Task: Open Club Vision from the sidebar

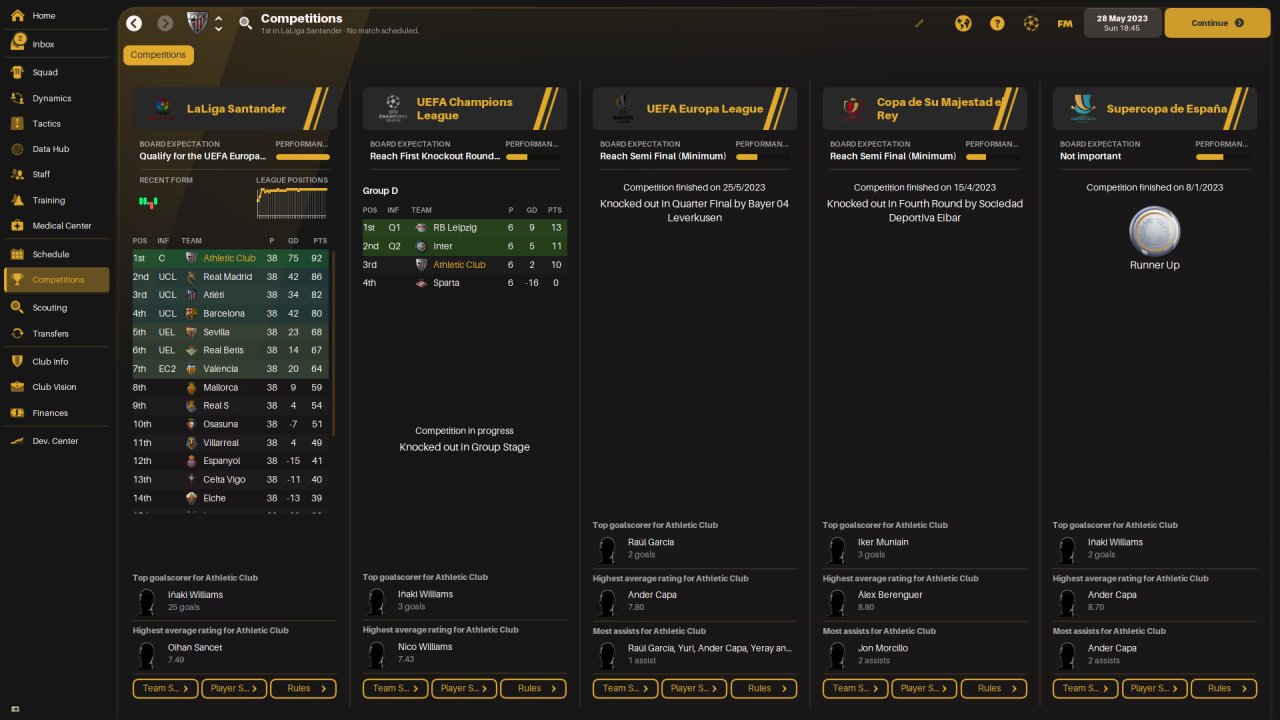Action: [x=56, y=387]
